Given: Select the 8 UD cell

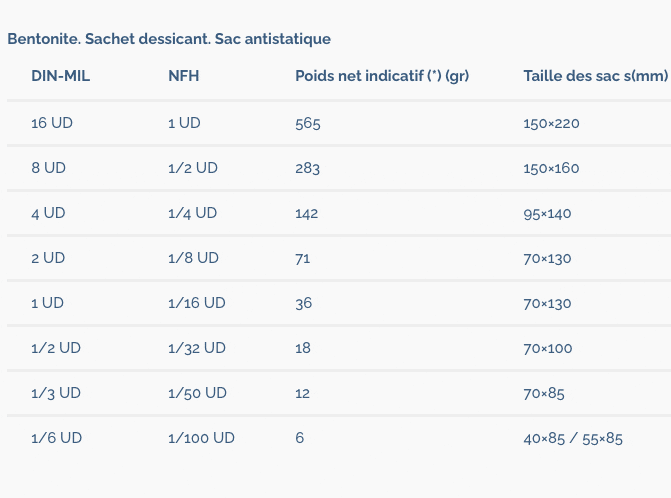Looking at the screenshot, I should [48, 168].
